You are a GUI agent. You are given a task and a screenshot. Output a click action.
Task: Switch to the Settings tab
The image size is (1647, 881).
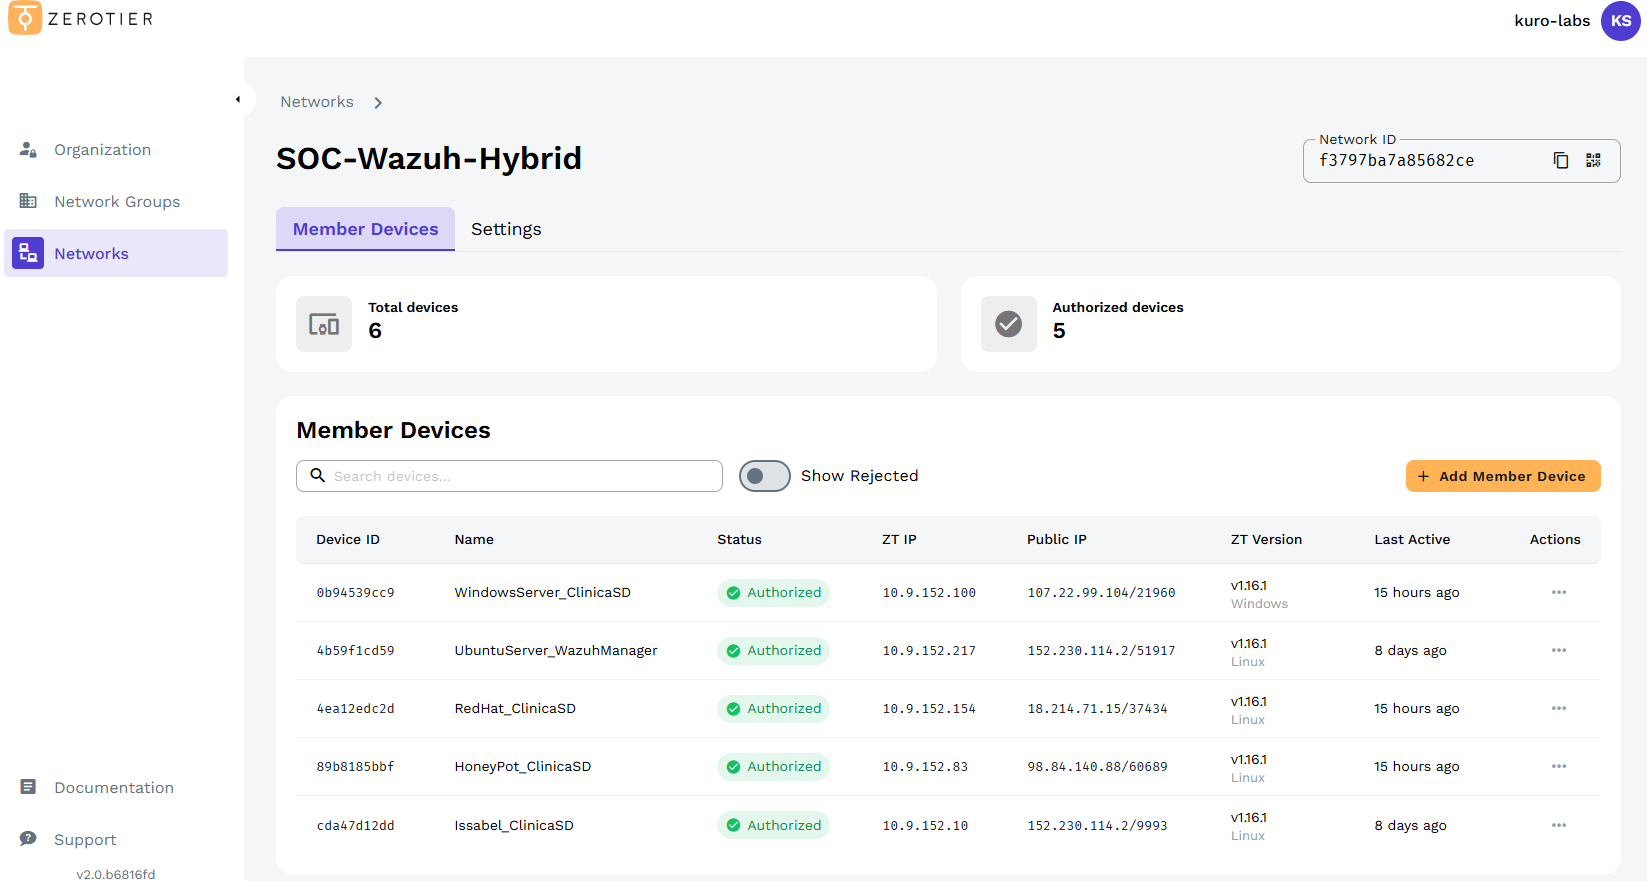point(506,229)
